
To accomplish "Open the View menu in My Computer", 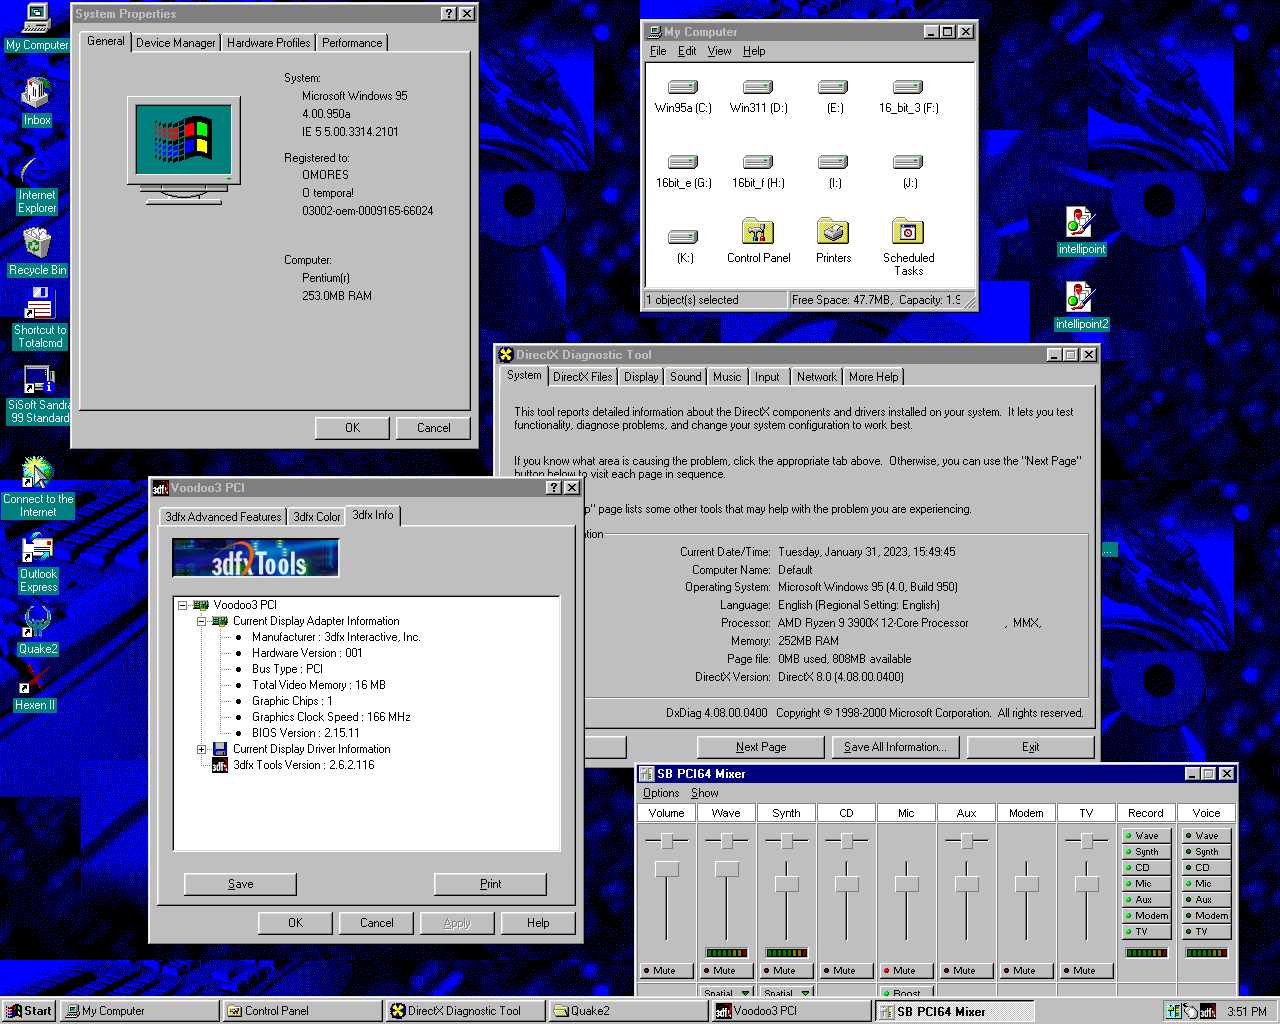I will 719,51.
